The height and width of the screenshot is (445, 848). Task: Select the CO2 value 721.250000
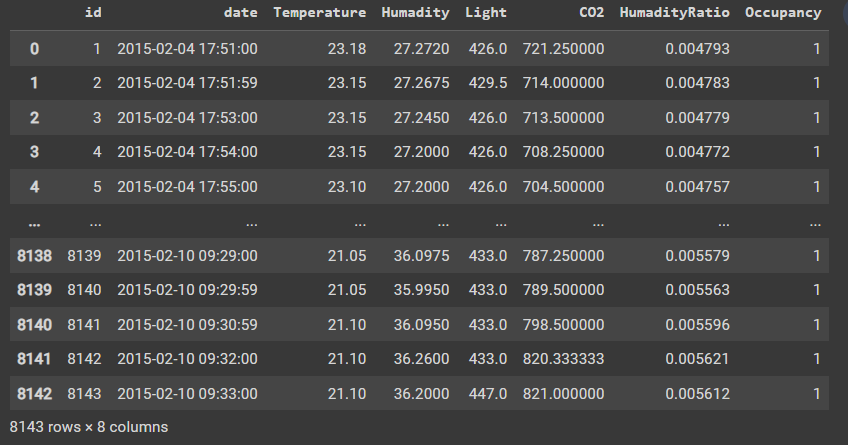[563, 48]
